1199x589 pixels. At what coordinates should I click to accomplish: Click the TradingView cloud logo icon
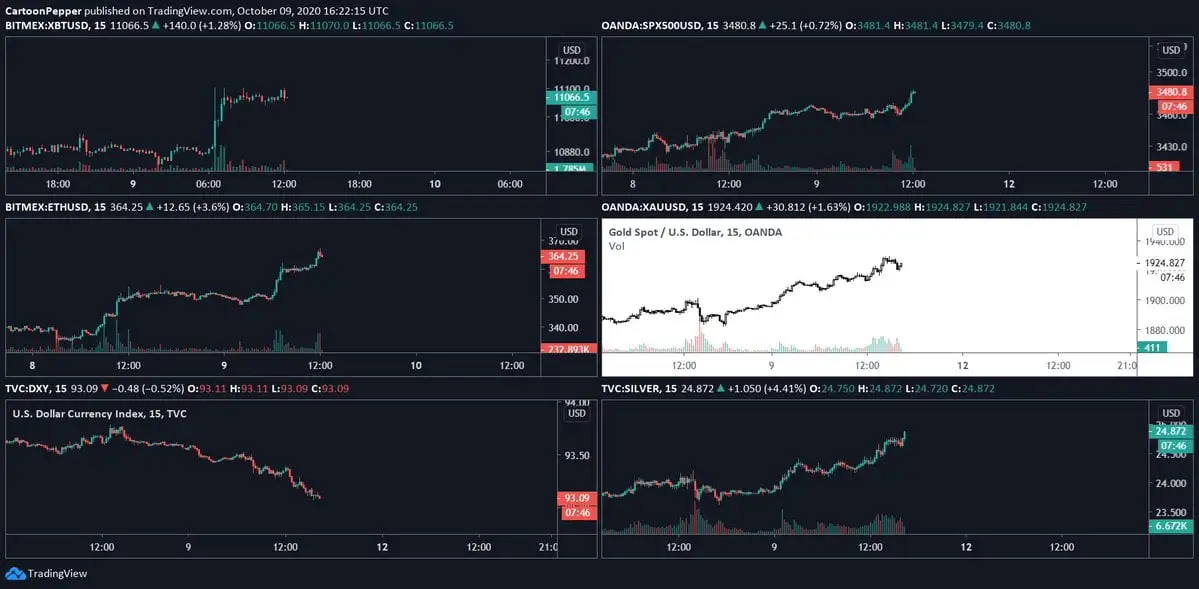[x=14, y=573]
